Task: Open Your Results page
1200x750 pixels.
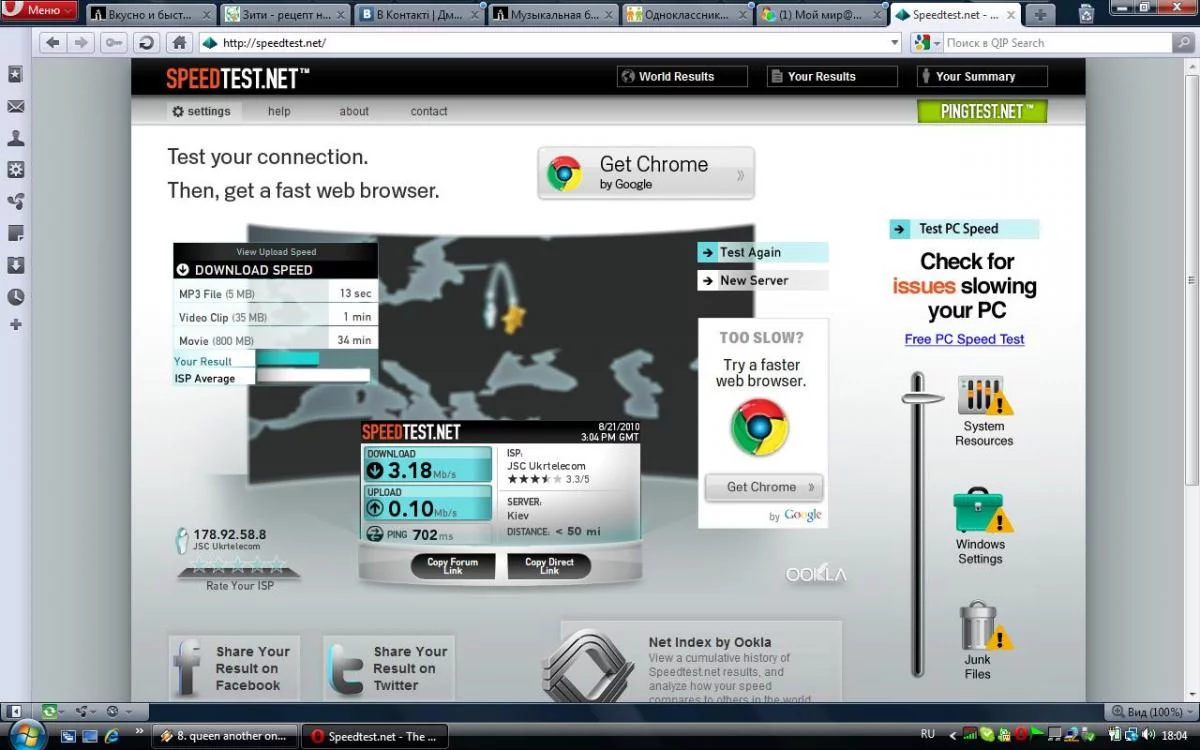Action: (832, 77)
